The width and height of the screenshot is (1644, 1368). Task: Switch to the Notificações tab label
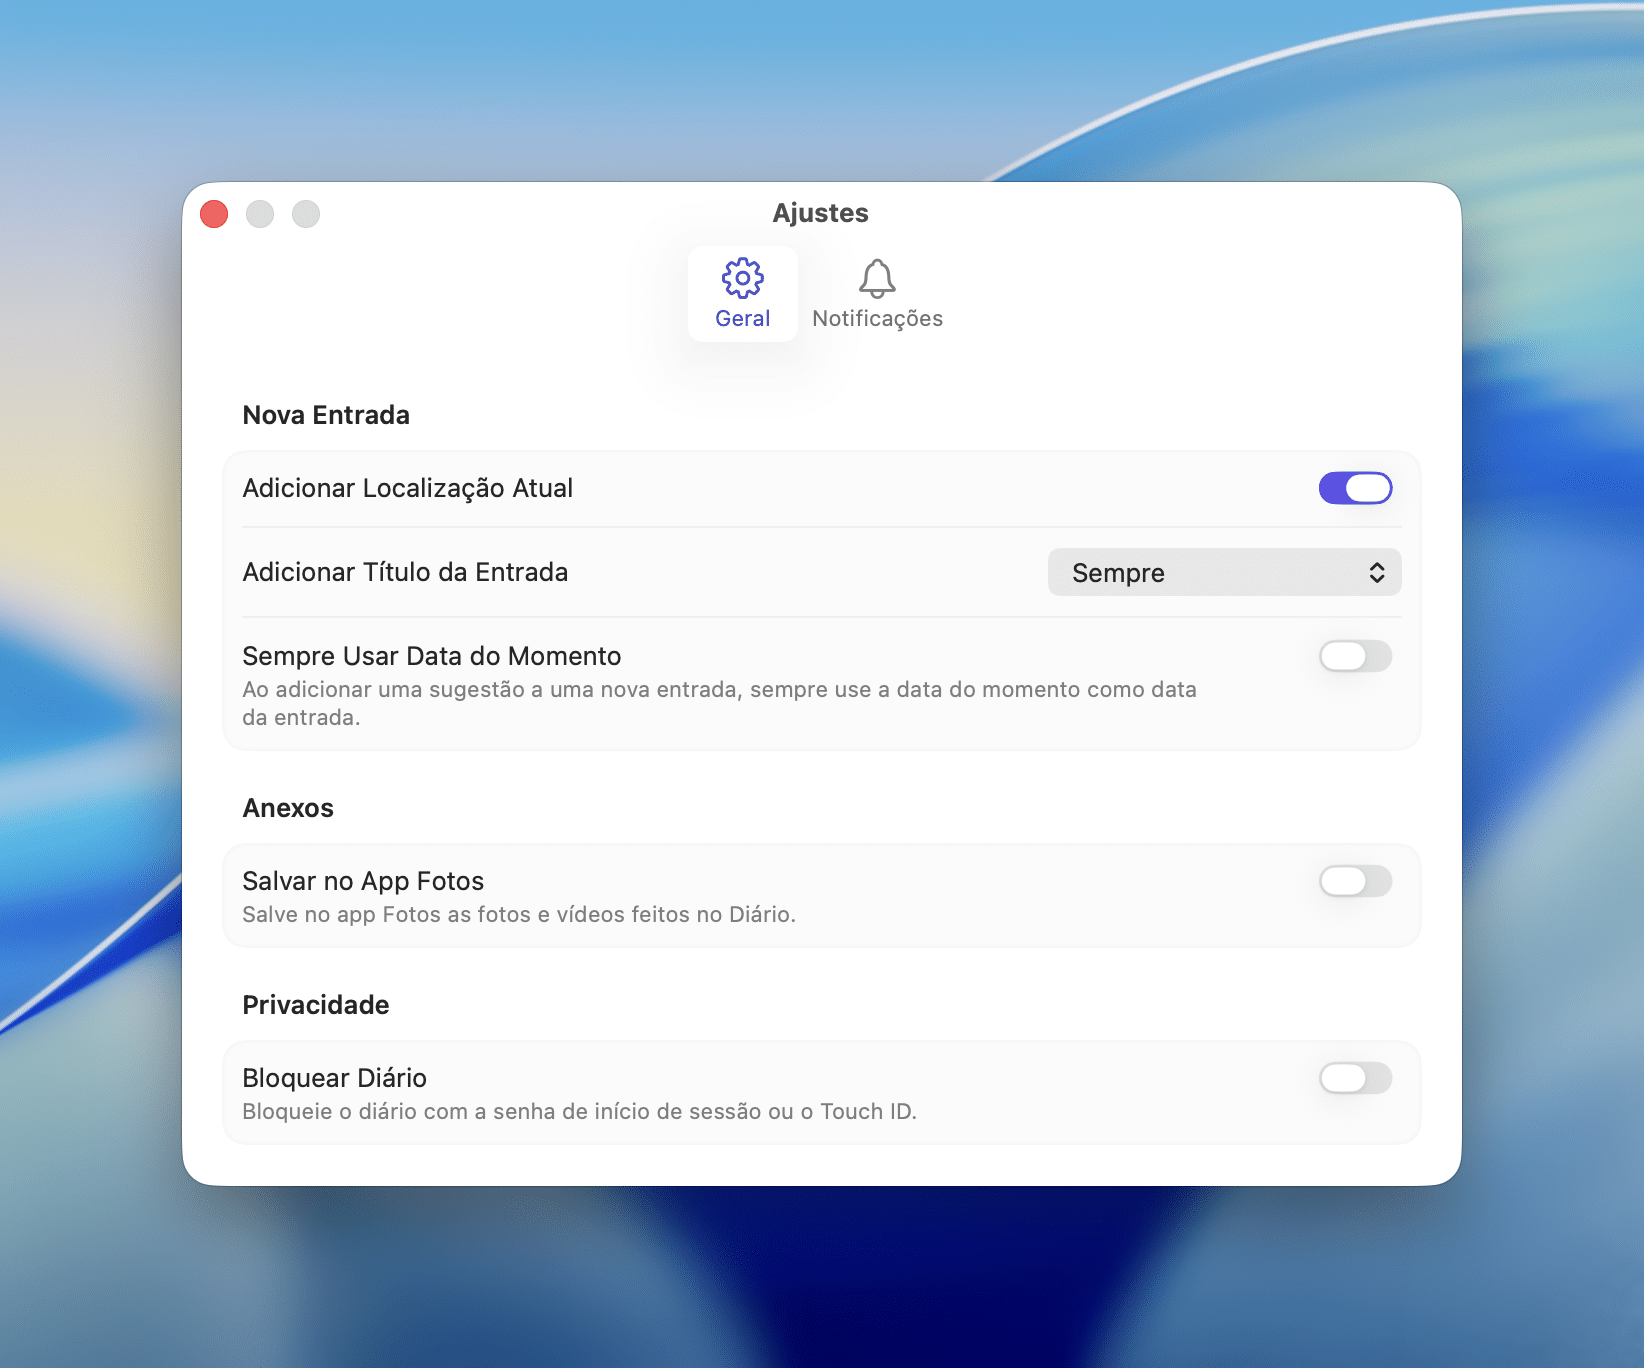(x=877, y=319)
